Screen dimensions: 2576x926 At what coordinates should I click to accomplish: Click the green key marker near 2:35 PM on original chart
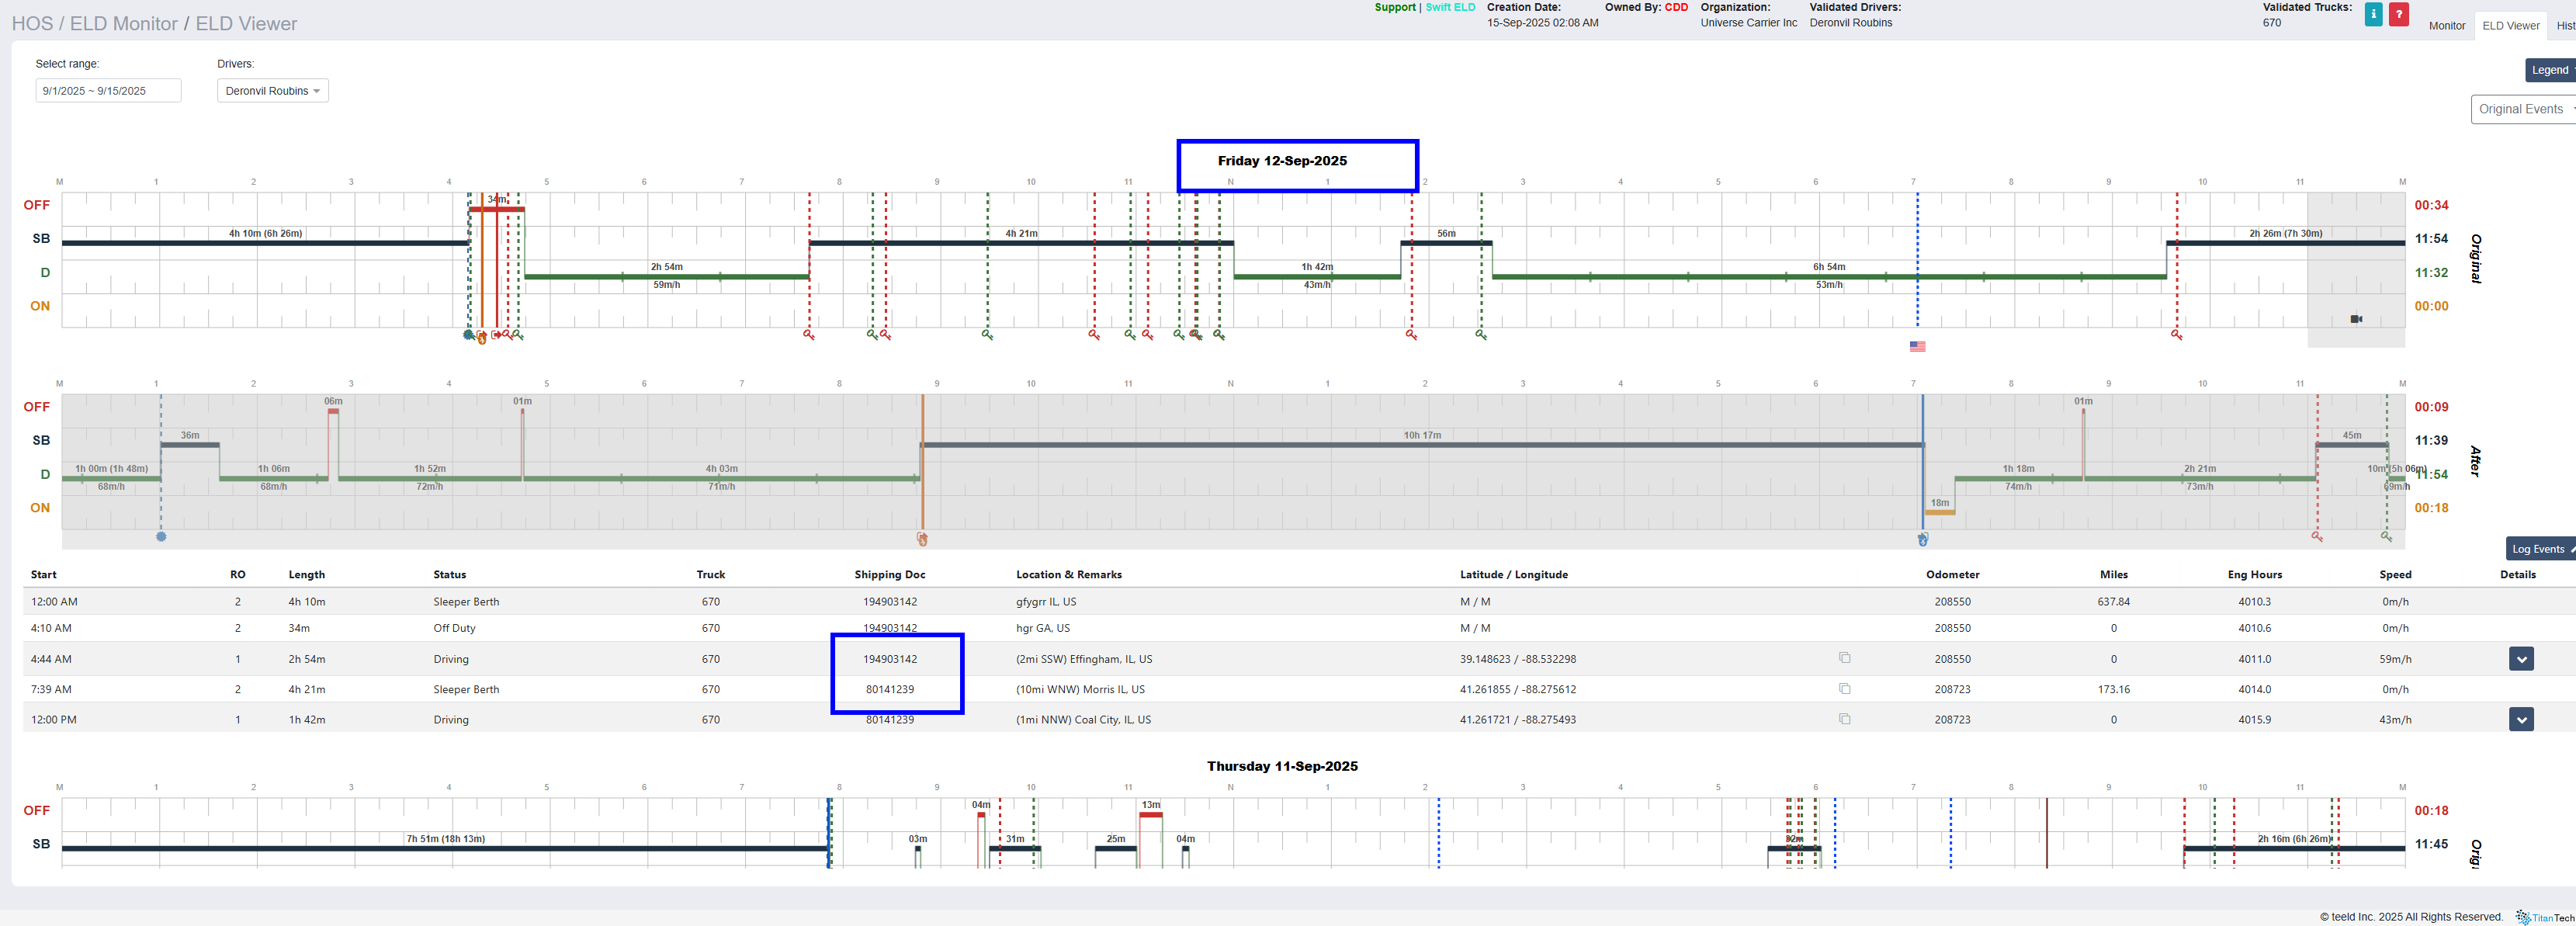tap(1481, 334)
